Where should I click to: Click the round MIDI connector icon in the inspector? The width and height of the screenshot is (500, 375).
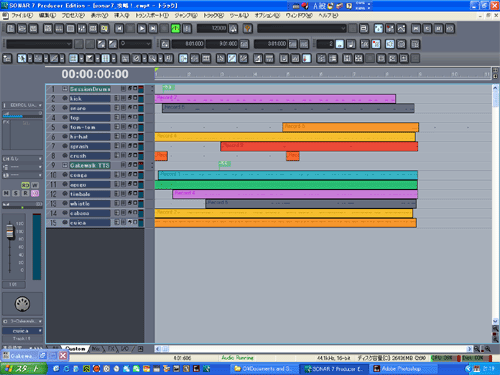(x=22, y=304)
